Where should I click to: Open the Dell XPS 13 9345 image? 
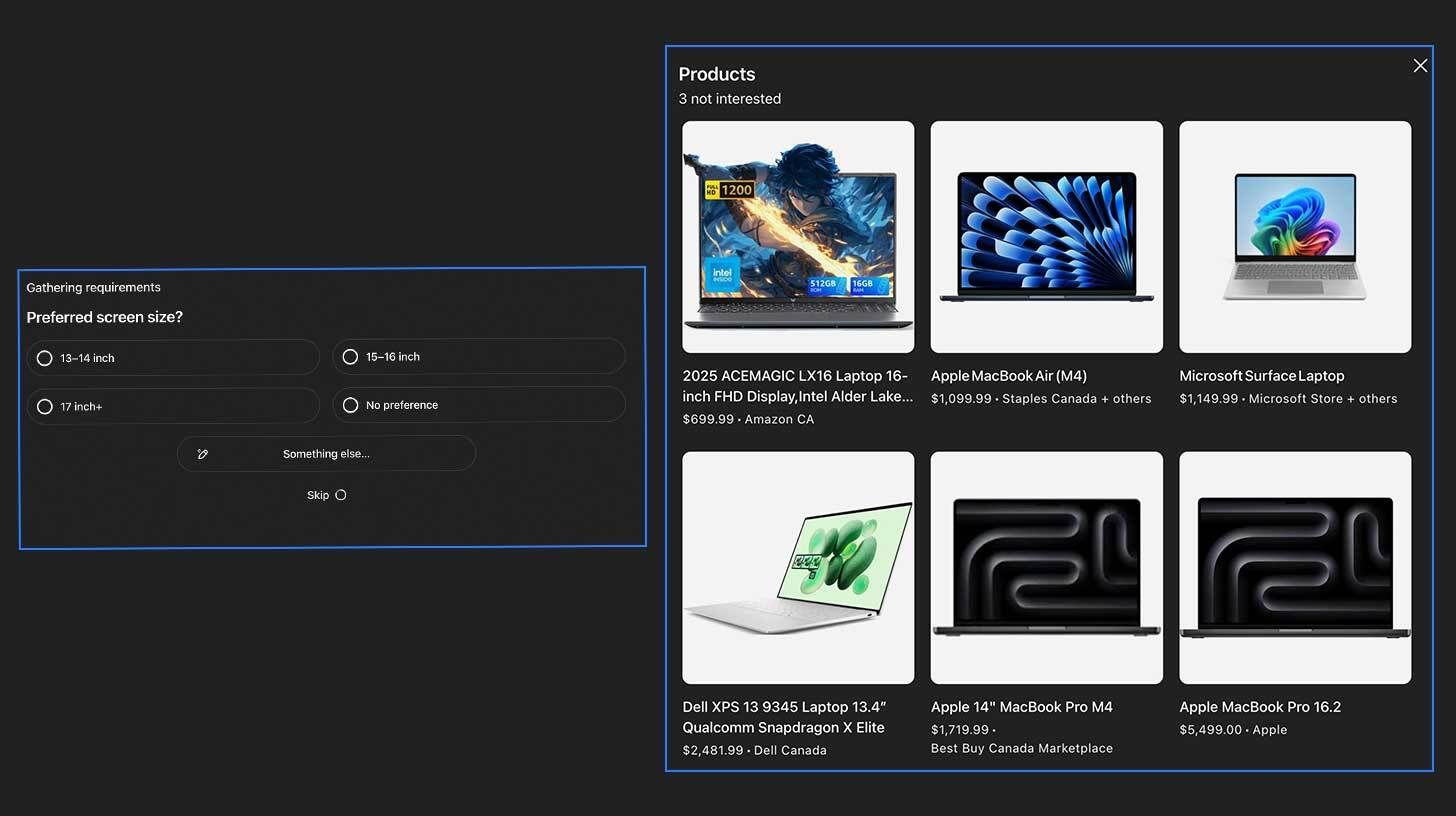[798, 568]
